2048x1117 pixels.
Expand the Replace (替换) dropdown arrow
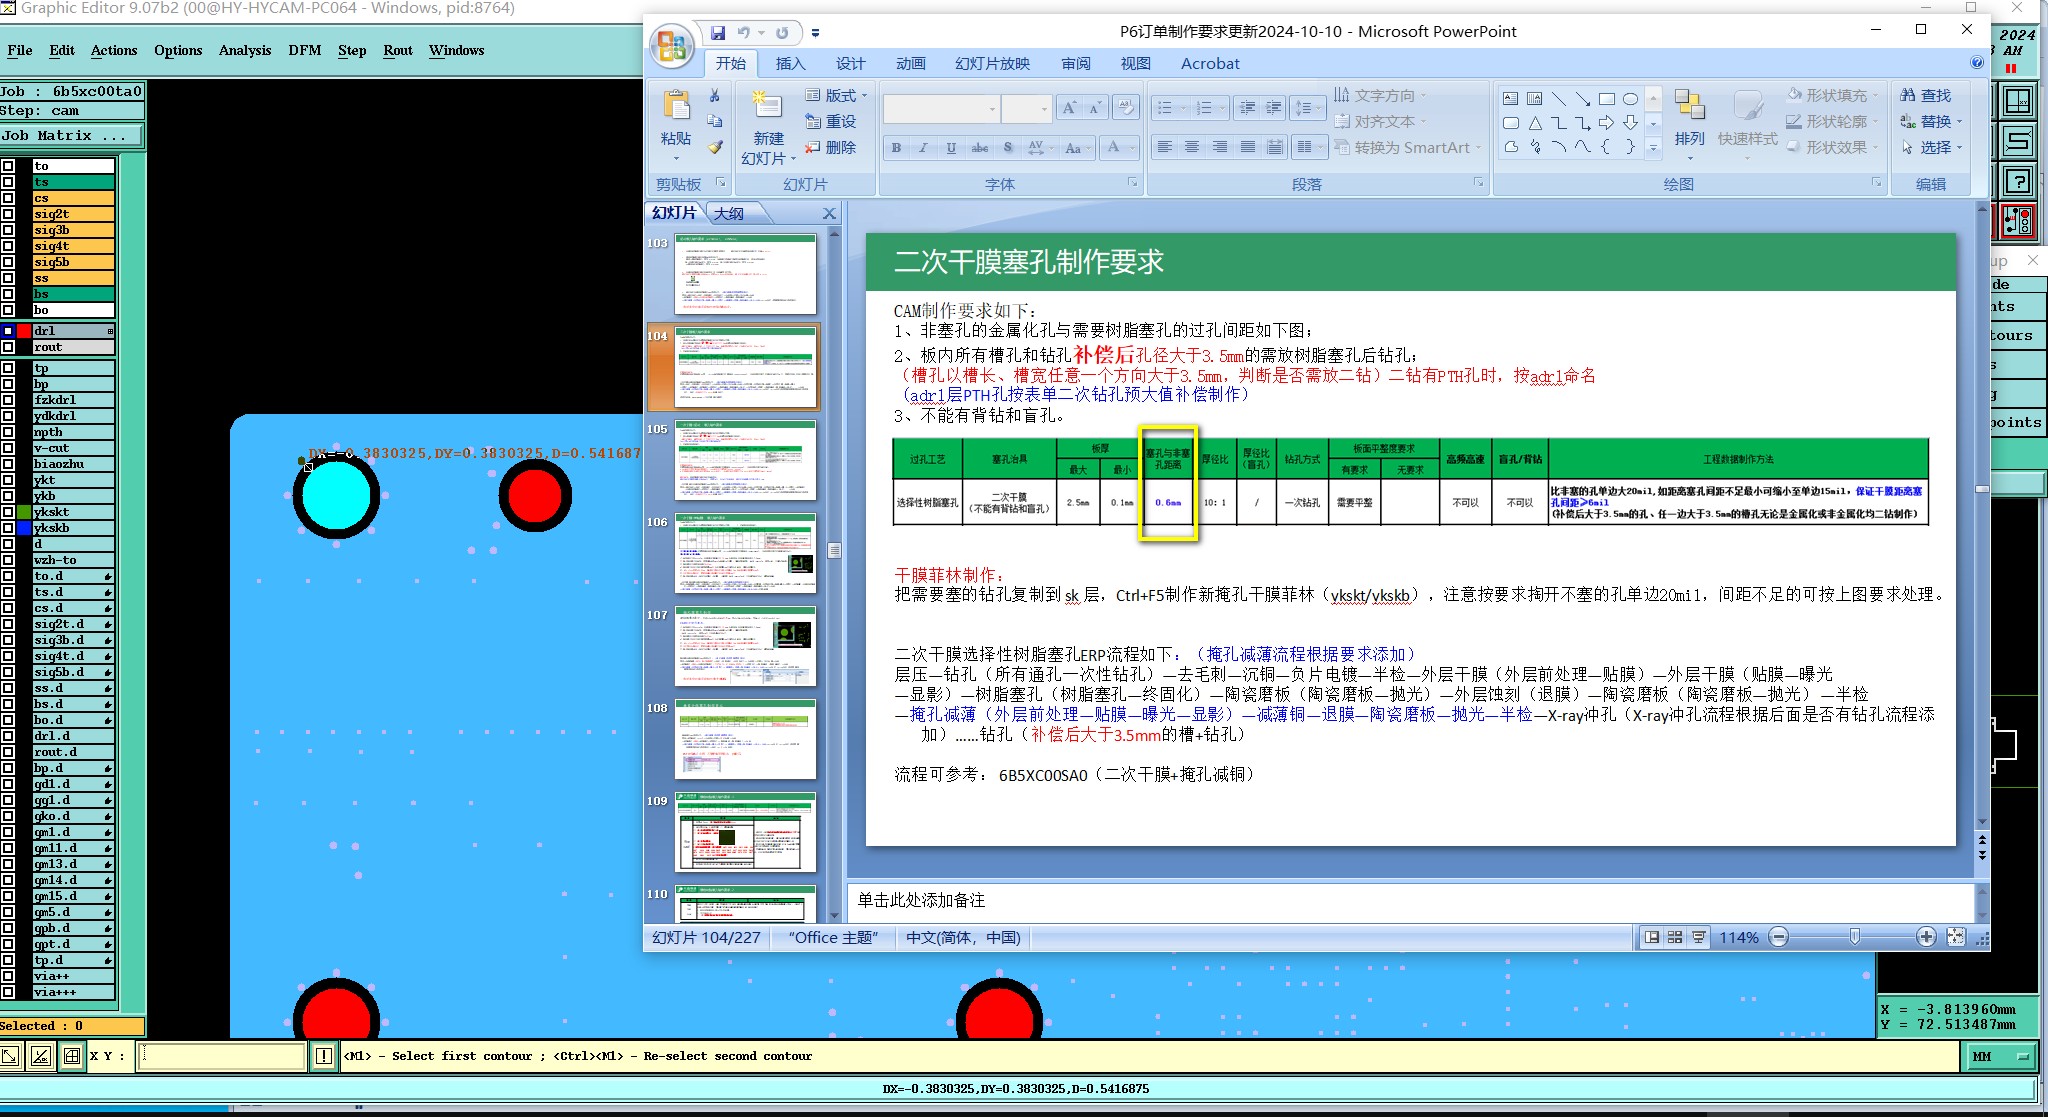[x=1959, y=121]
